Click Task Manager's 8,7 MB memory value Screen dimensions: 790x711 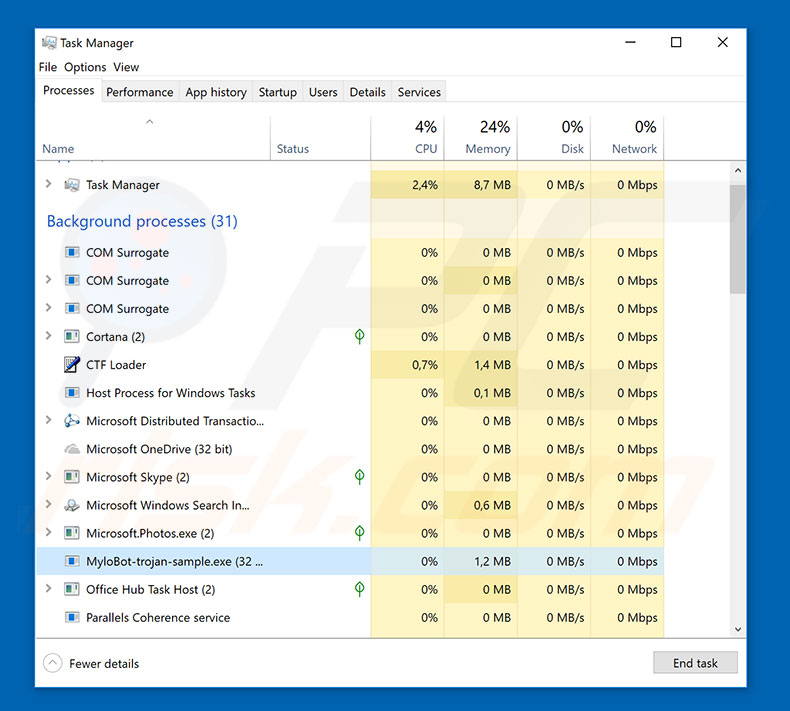pyautogui.click(x=492, y=185)
